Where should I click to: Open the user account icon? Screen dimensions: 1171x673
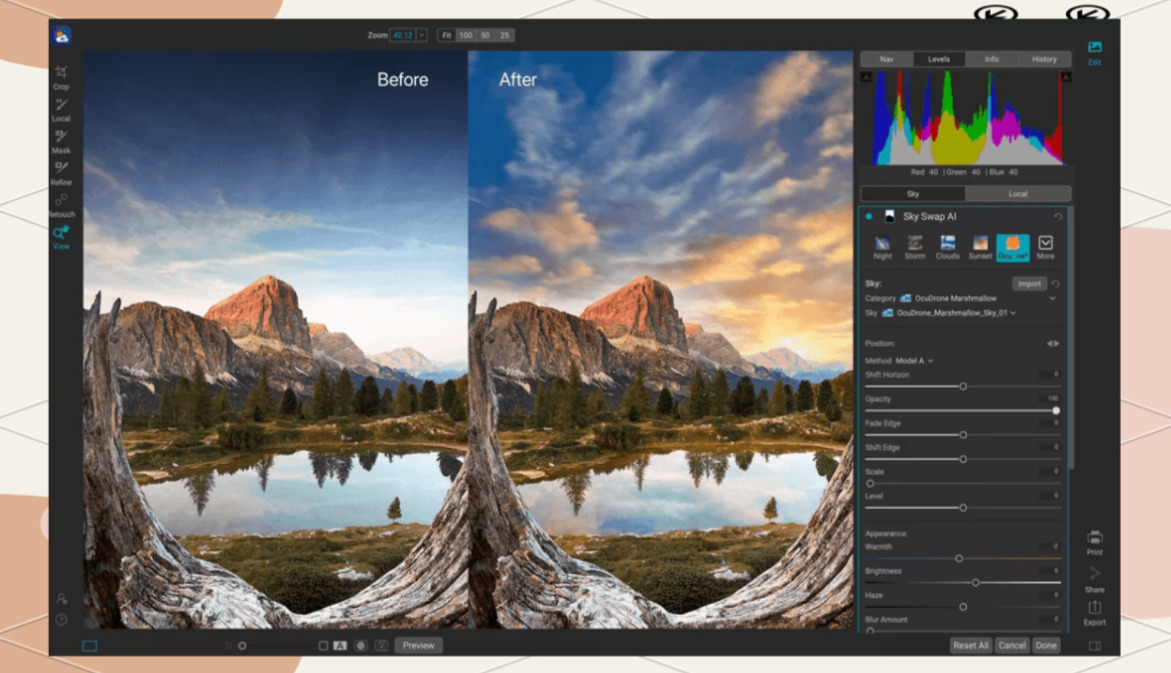61,599
